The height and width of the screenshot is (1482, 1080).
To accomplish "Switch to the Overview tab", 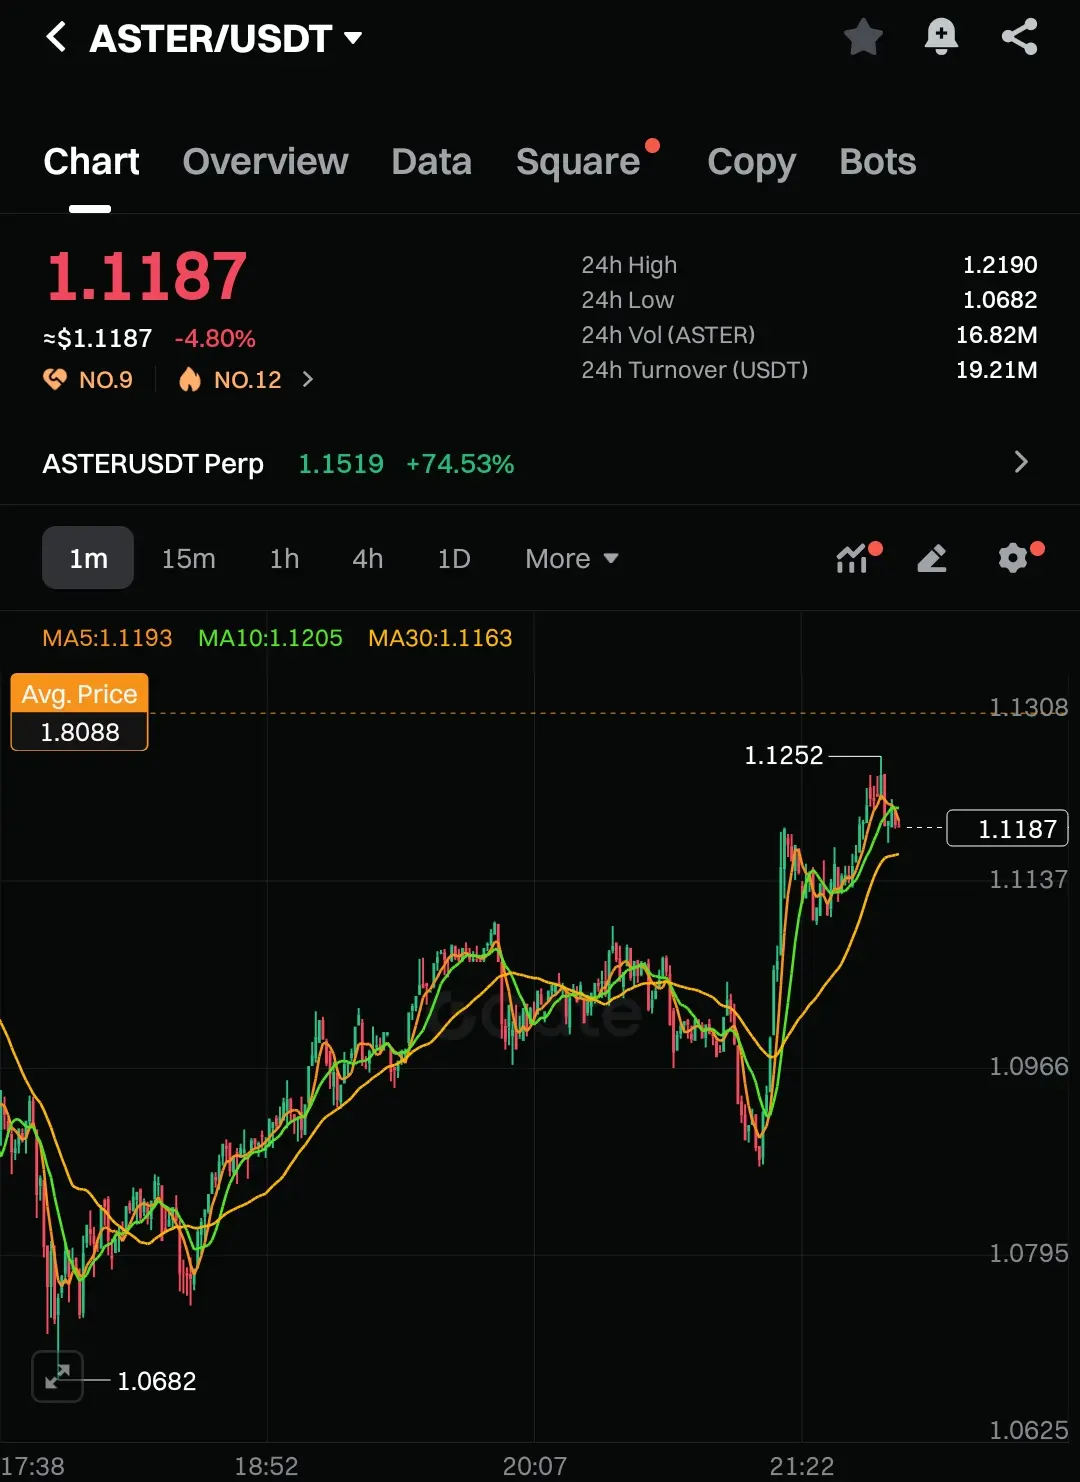I will pyautogui.click(x=265, y=162).
